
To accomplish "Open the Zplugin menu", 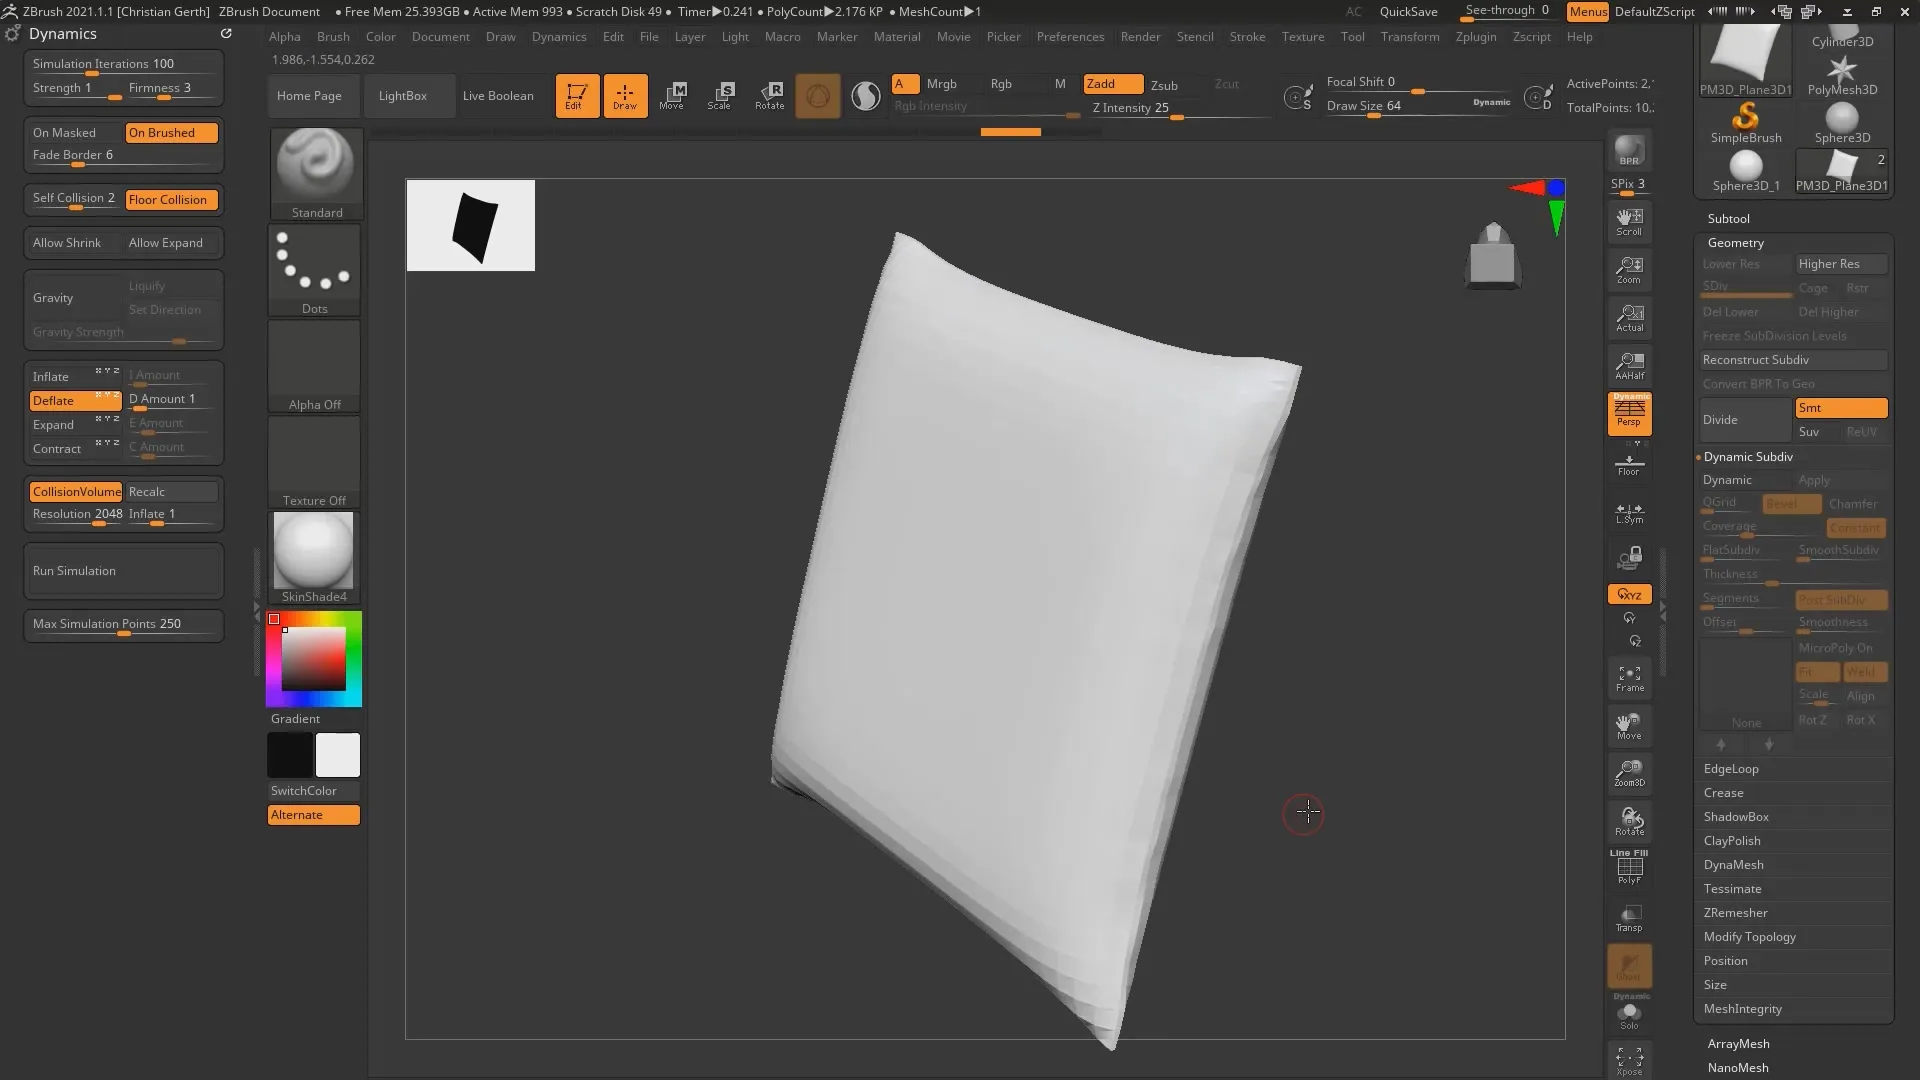I will (1476, 37).
